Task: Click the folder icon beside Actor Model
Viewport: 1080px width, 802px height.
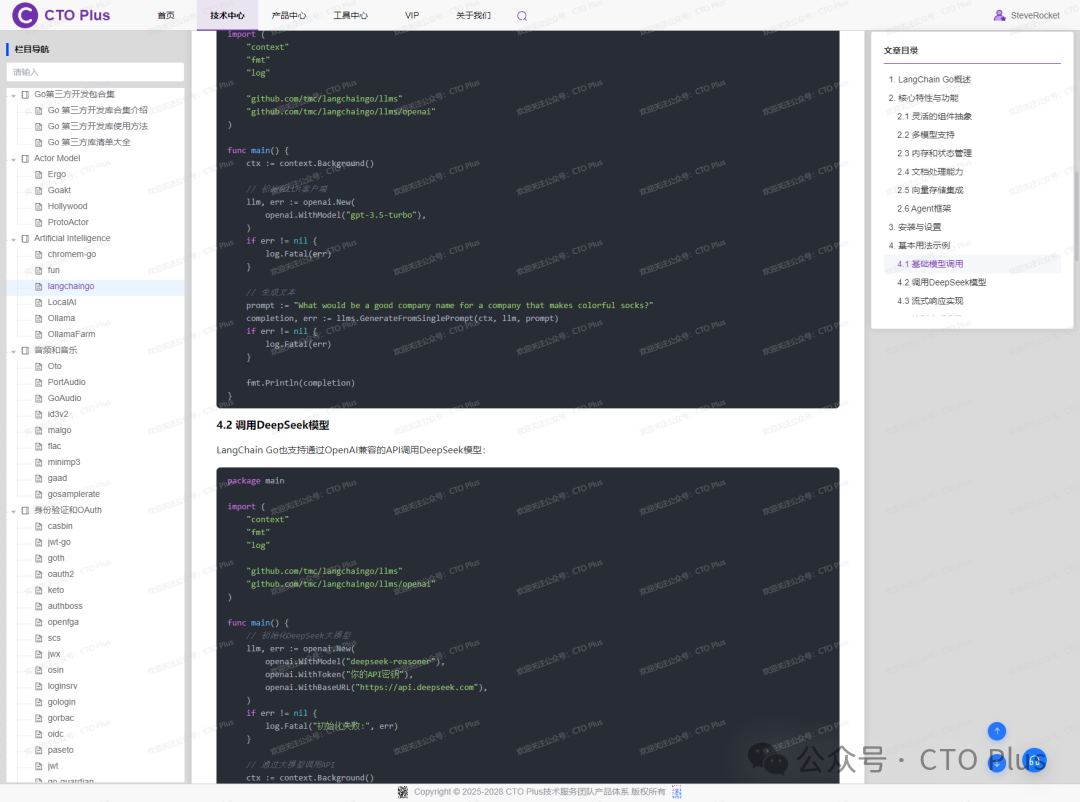Action: click(x=25, y=158)
